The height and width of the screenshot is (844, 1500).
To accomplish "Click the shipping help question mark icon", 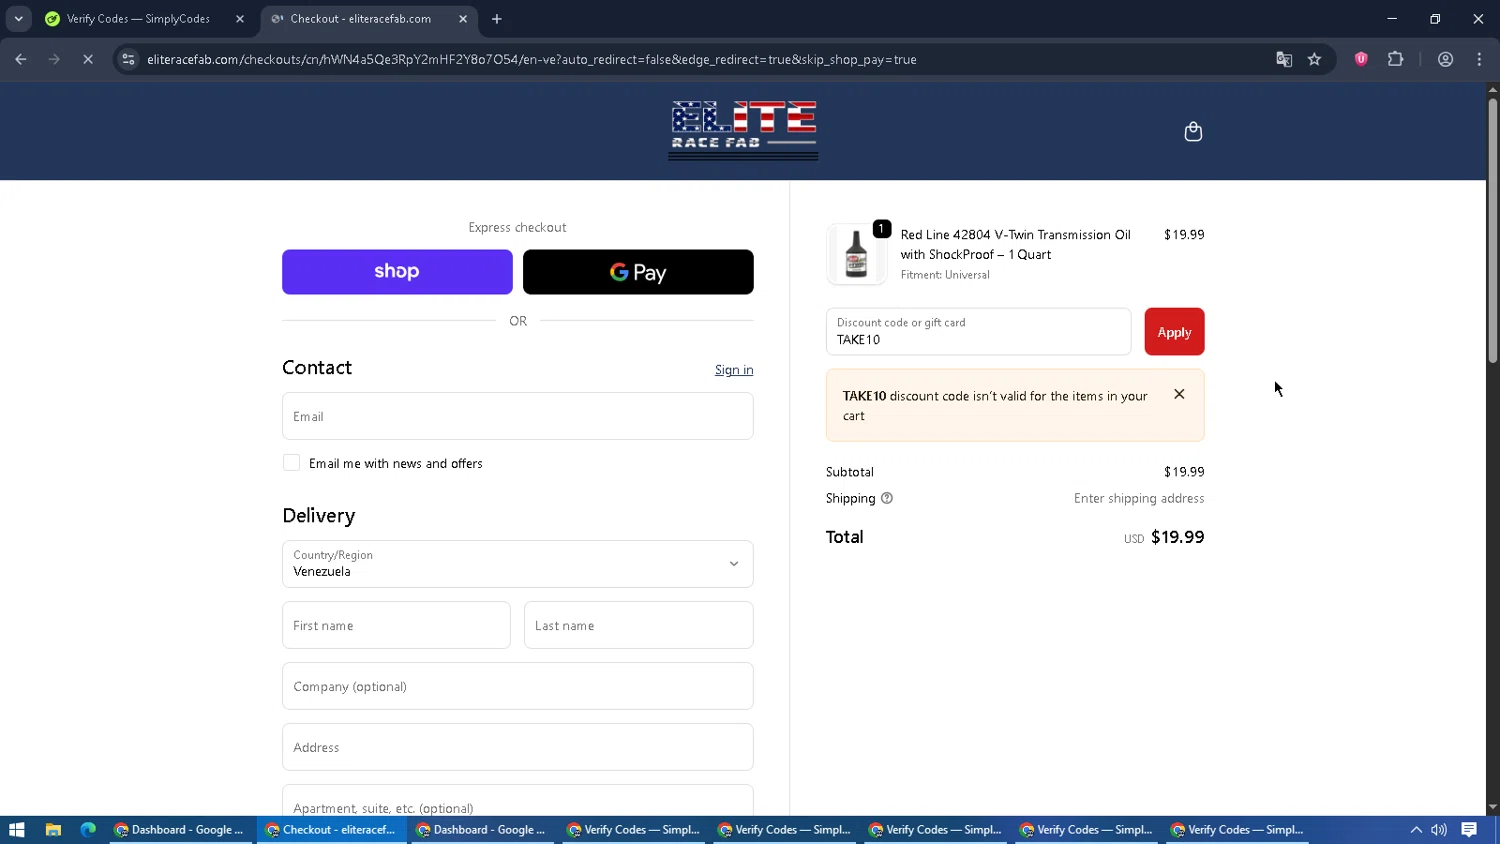I will click(x=886, y=498).
